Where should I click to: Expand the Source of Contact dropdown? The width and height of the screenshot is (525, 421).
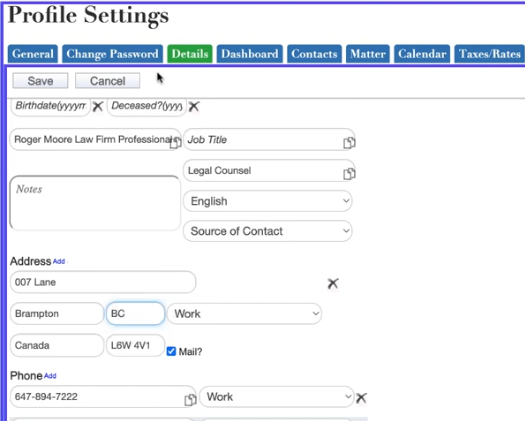[268, 231]
